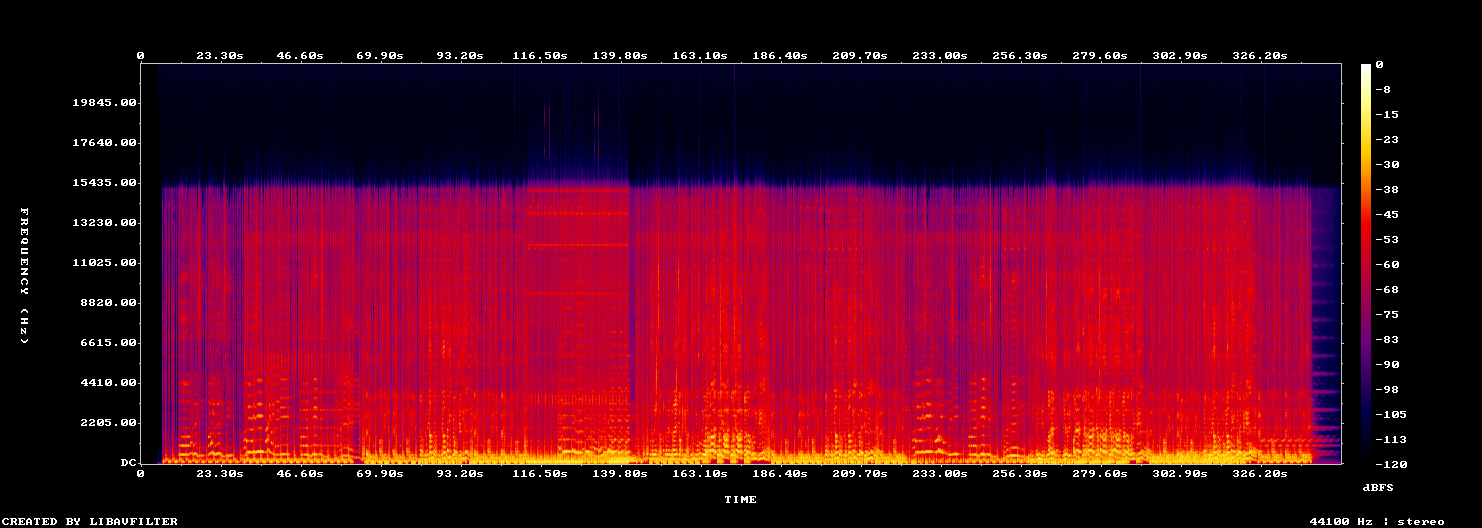
Task: Click the 233.00s tick on the top axis
Action: click(939, 56)
